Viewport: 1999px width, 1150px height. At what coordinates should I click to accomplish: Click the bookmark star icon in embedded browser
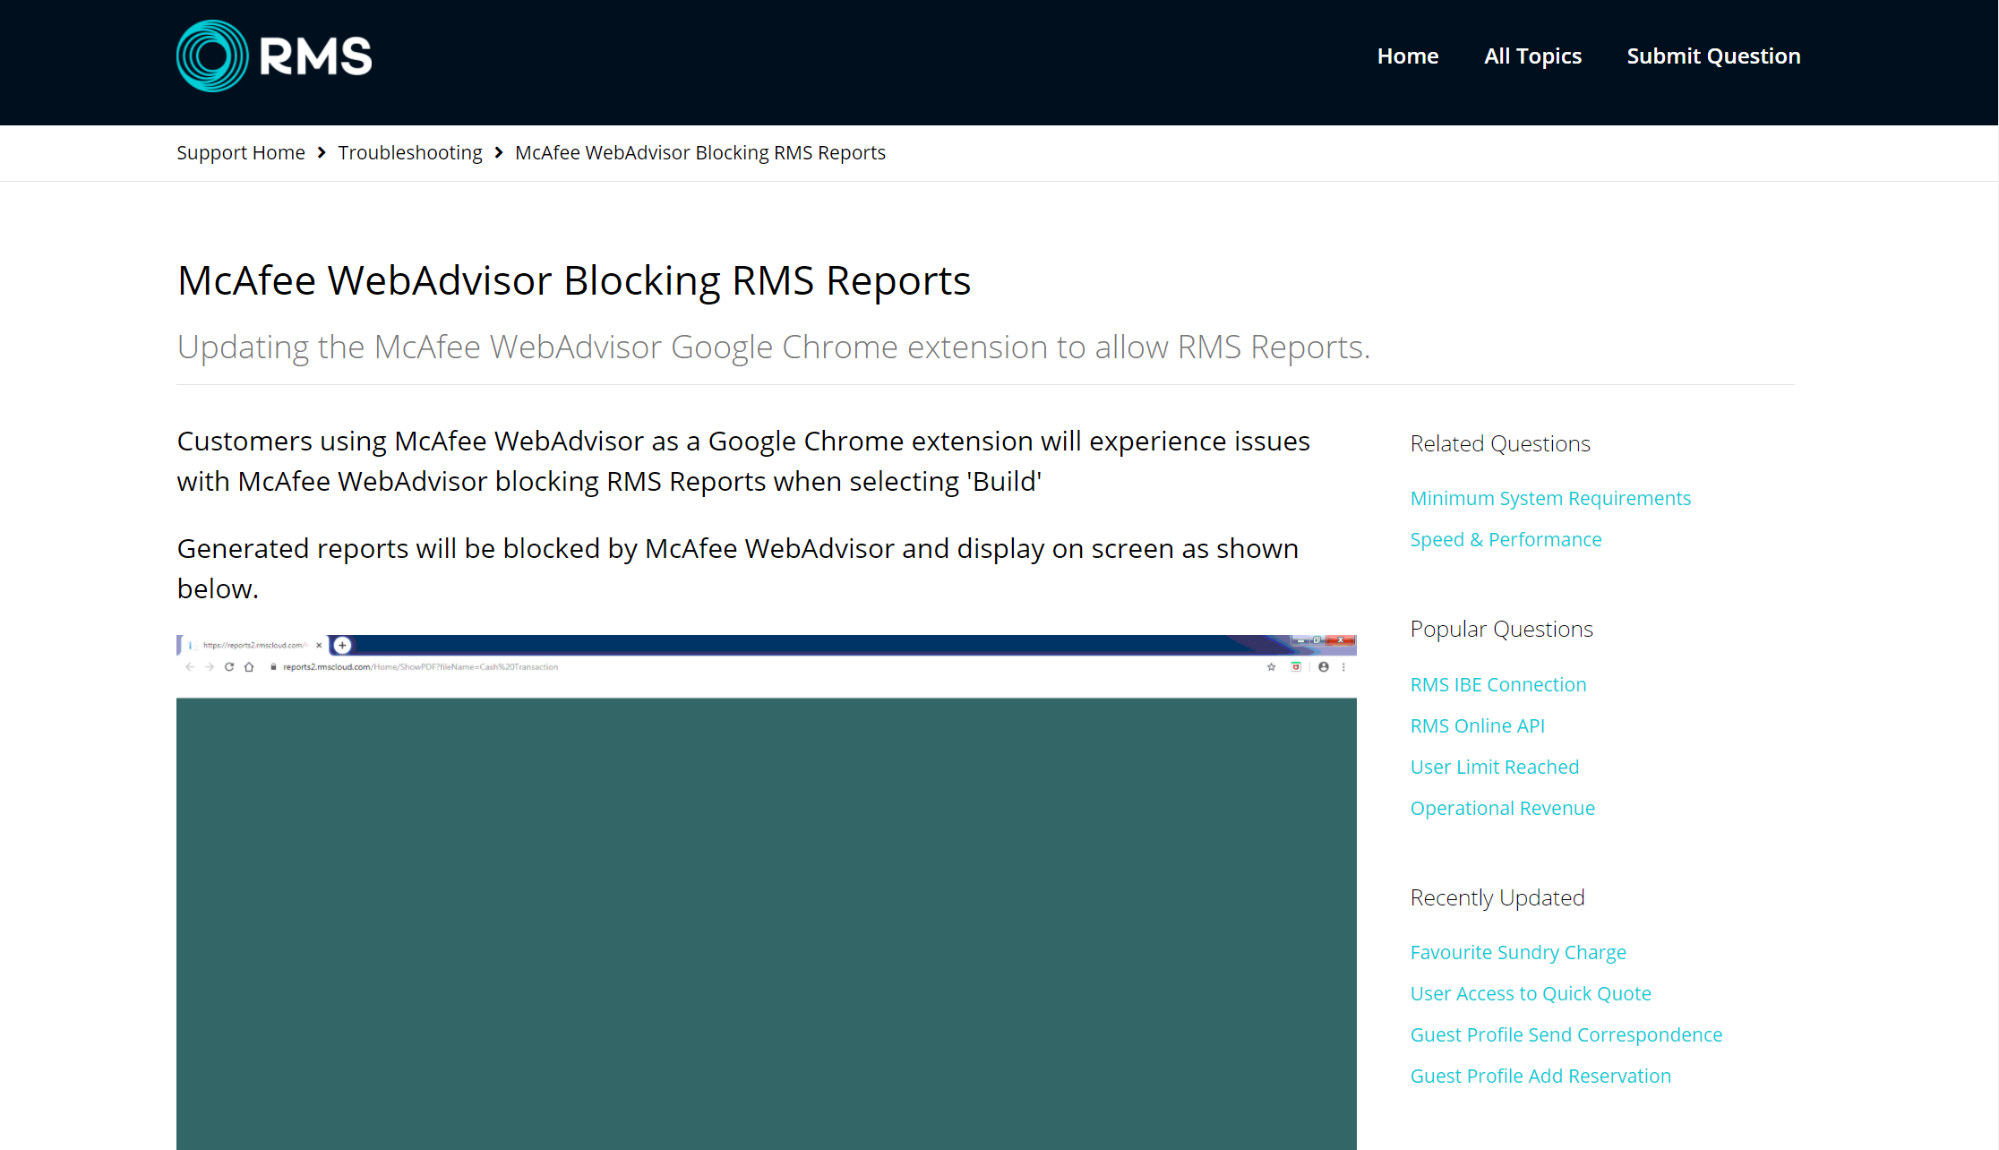[x=1271, y=667]
